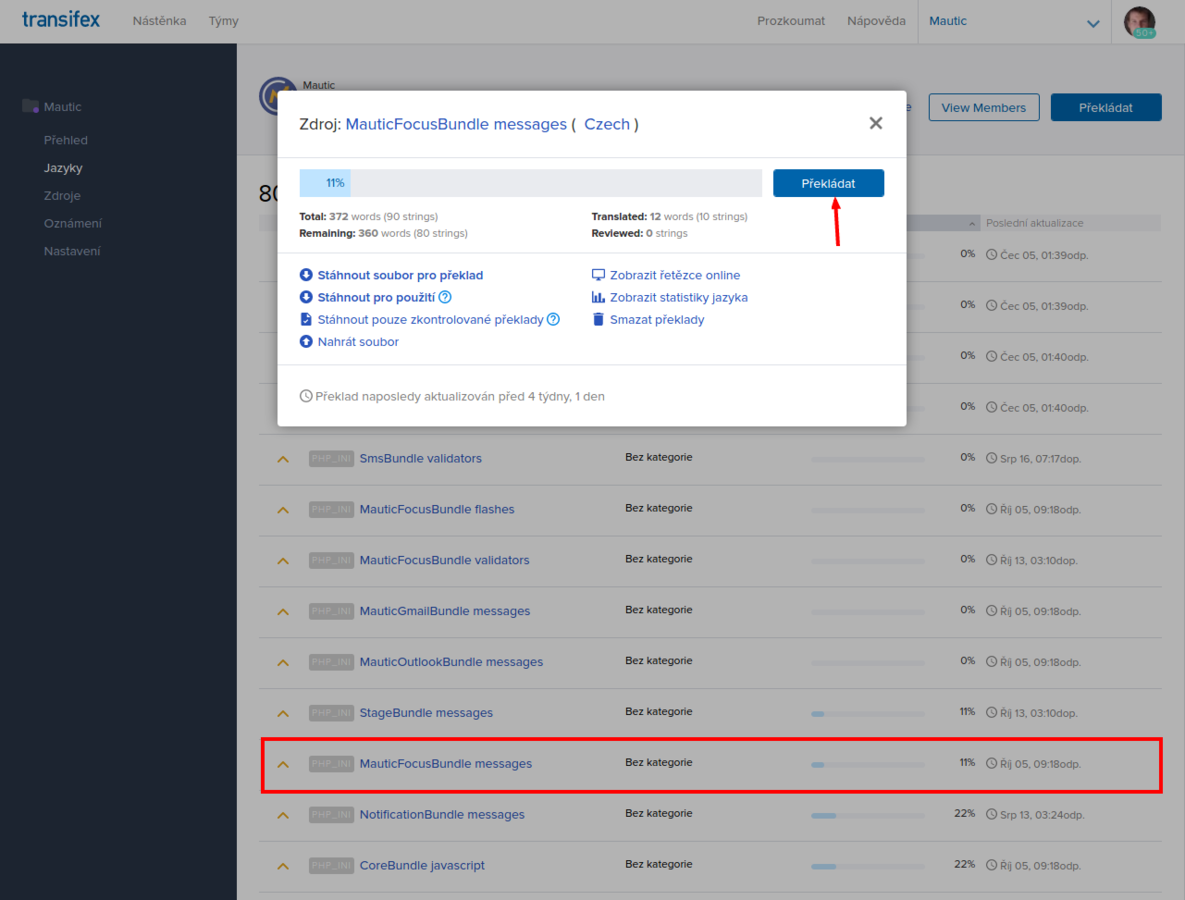1185x900 pixels.
Task: Open StageBundle messages resource
Action: (x=426, y=713)
